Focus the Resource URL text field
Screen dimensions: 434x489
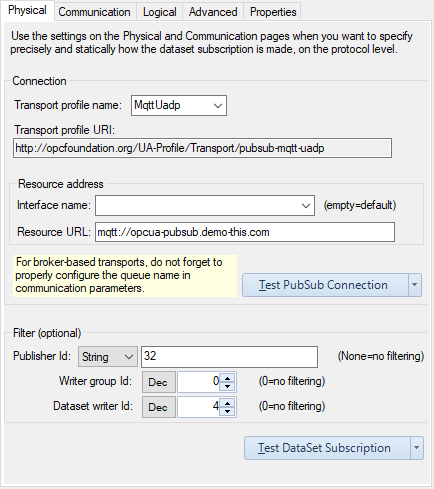click(x=245, y=232)
